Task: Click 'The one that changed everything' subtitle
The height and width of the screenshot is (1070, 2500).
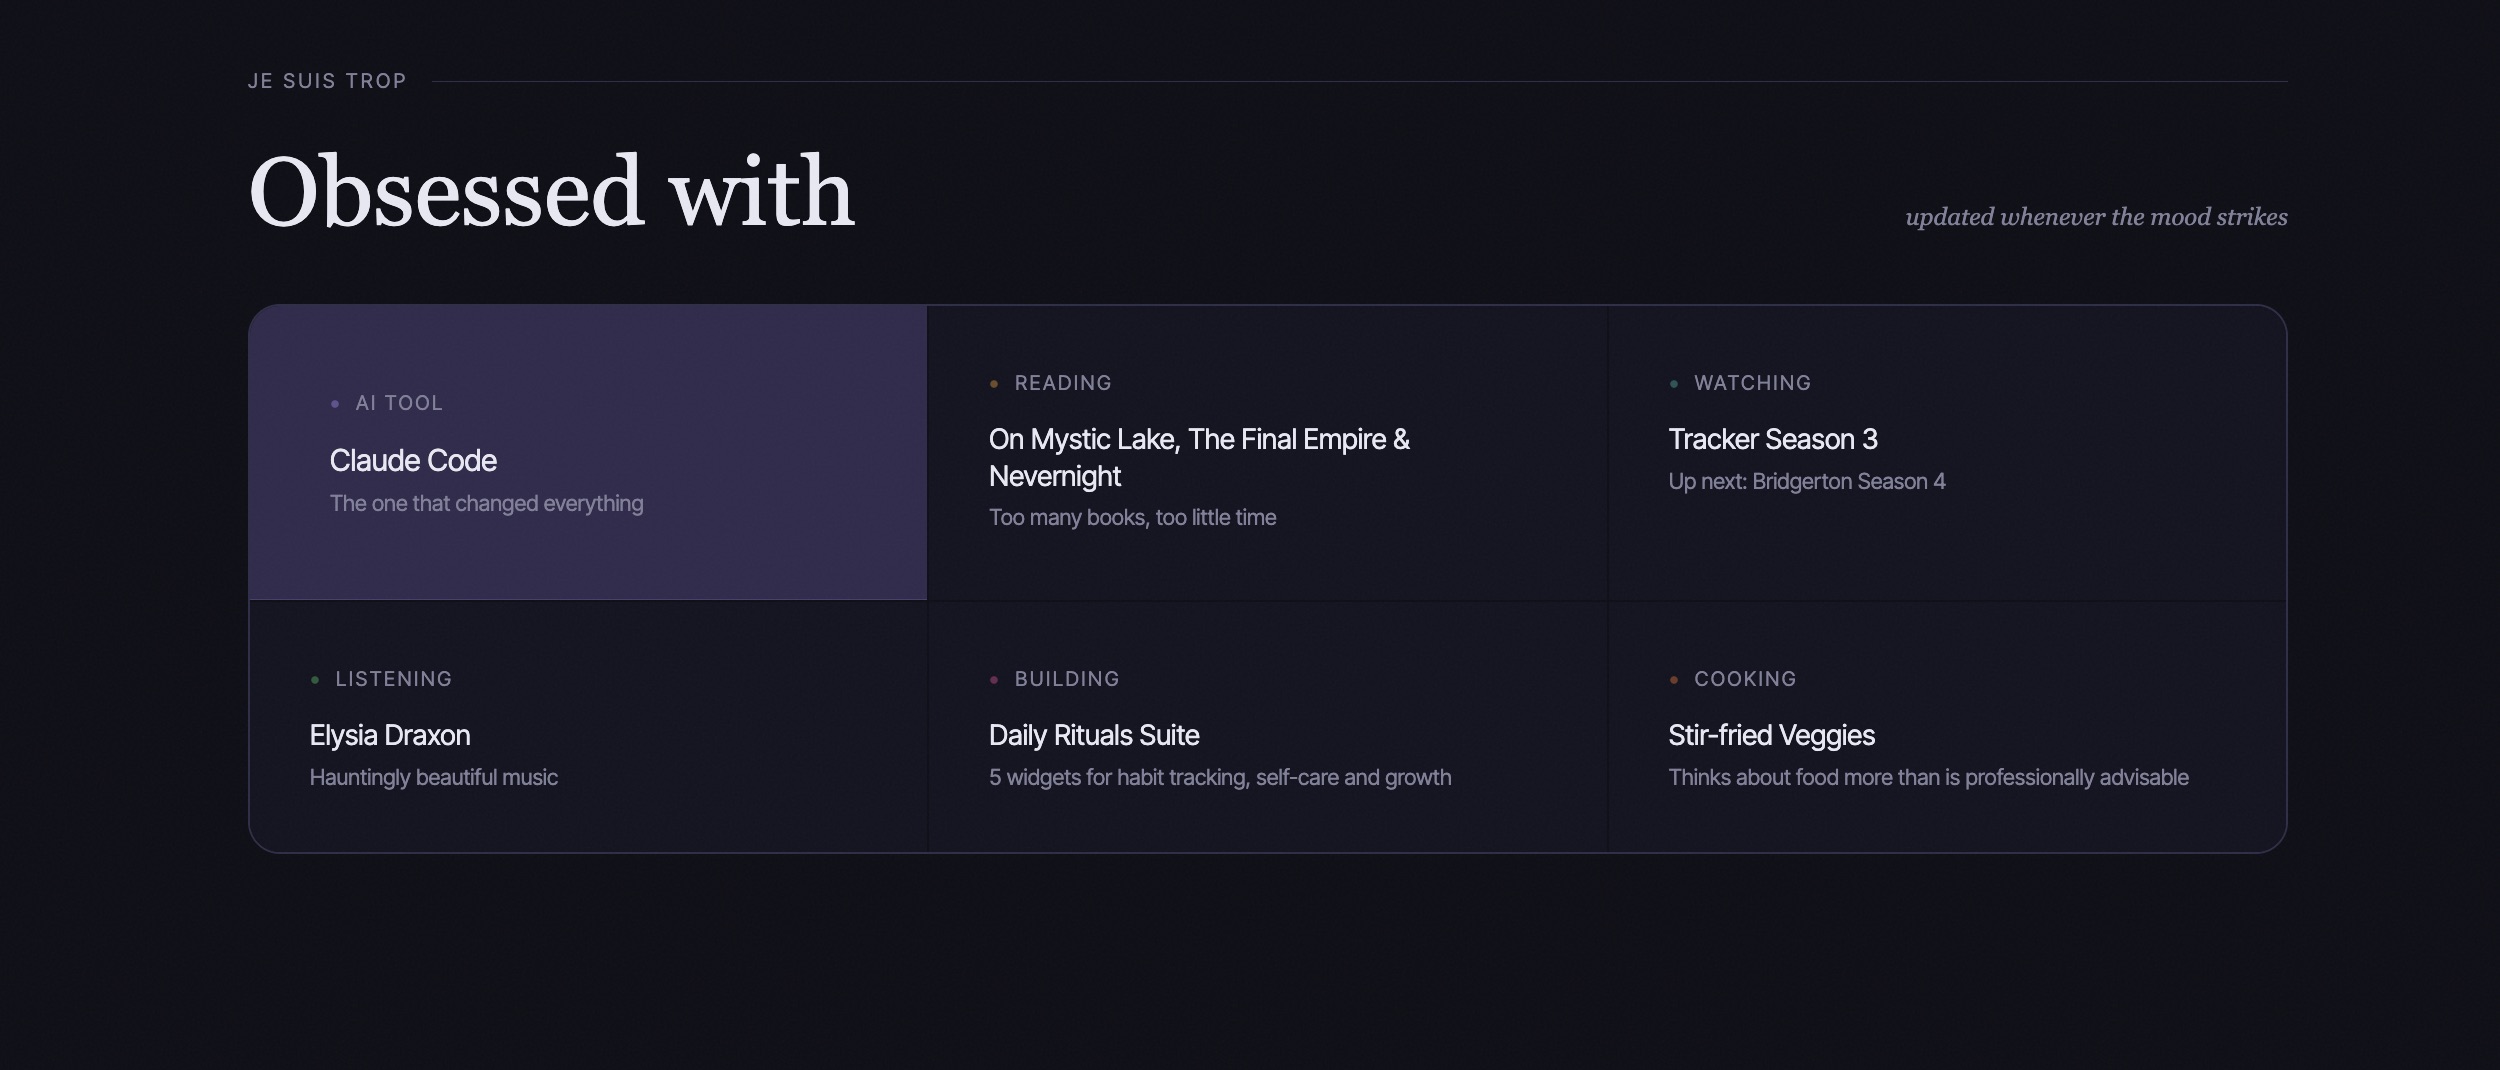Action: tap(487, 503)
